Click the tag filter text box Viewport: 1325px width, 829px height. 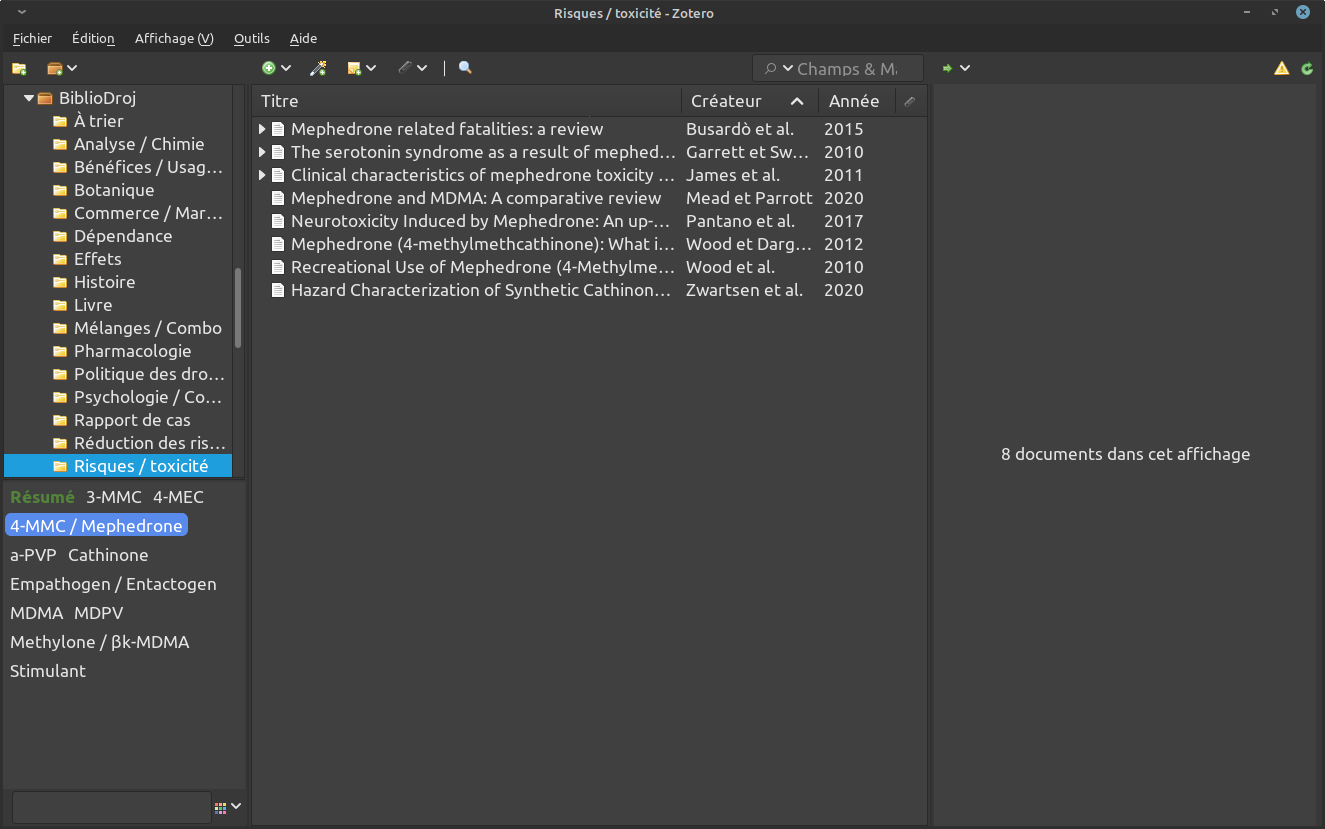coord(112,807)
